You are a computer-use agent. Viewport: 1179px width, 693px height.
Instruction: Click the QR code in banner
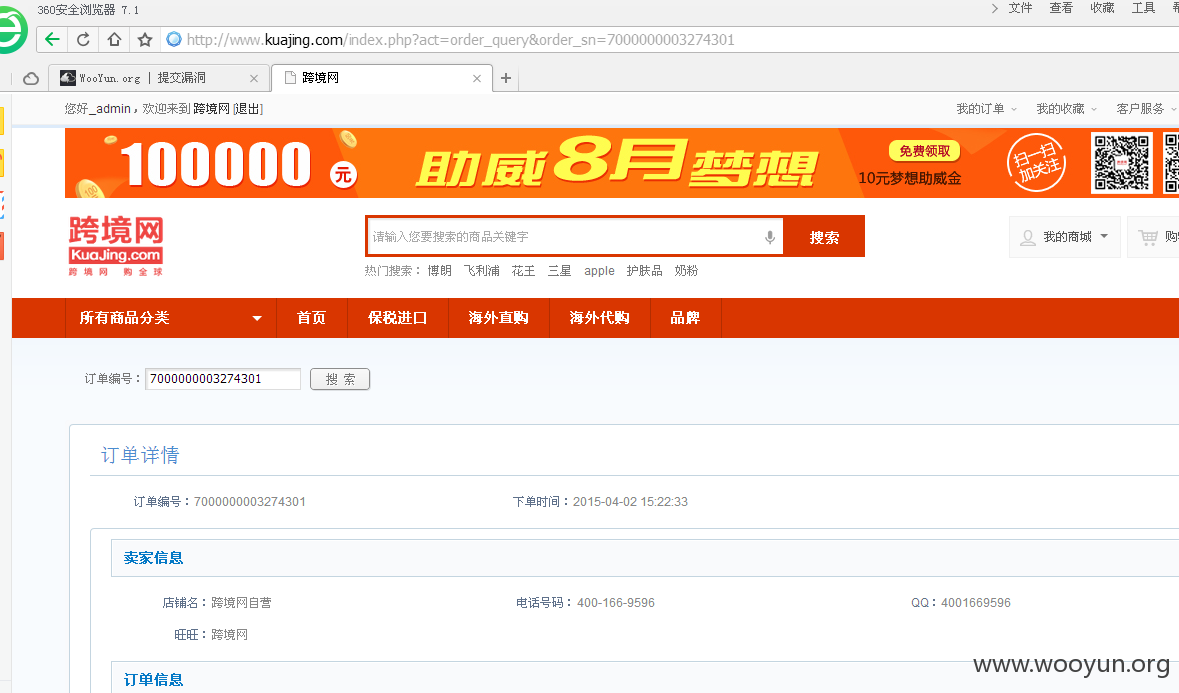pyautogui.click(x=1121, y=163)
